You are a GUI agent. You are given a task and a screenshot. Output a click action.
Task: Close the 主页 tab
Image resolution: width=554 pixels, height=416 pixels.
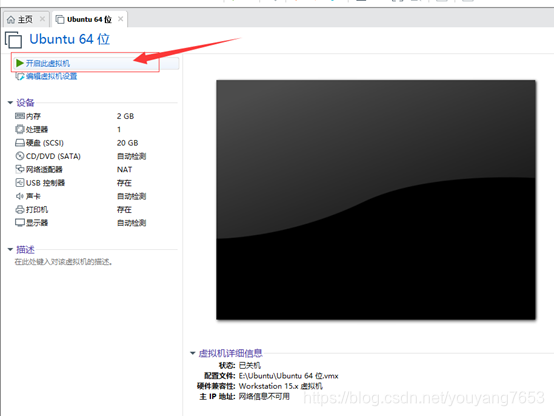tap(42, 19)
